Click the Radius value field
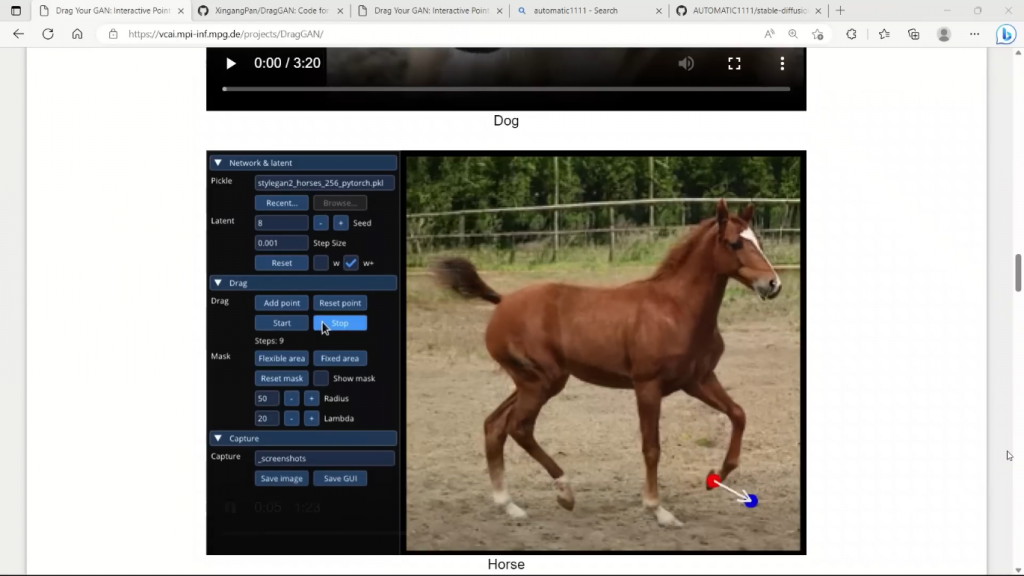This screenshot has height=576, width=1024. point(267,398)
